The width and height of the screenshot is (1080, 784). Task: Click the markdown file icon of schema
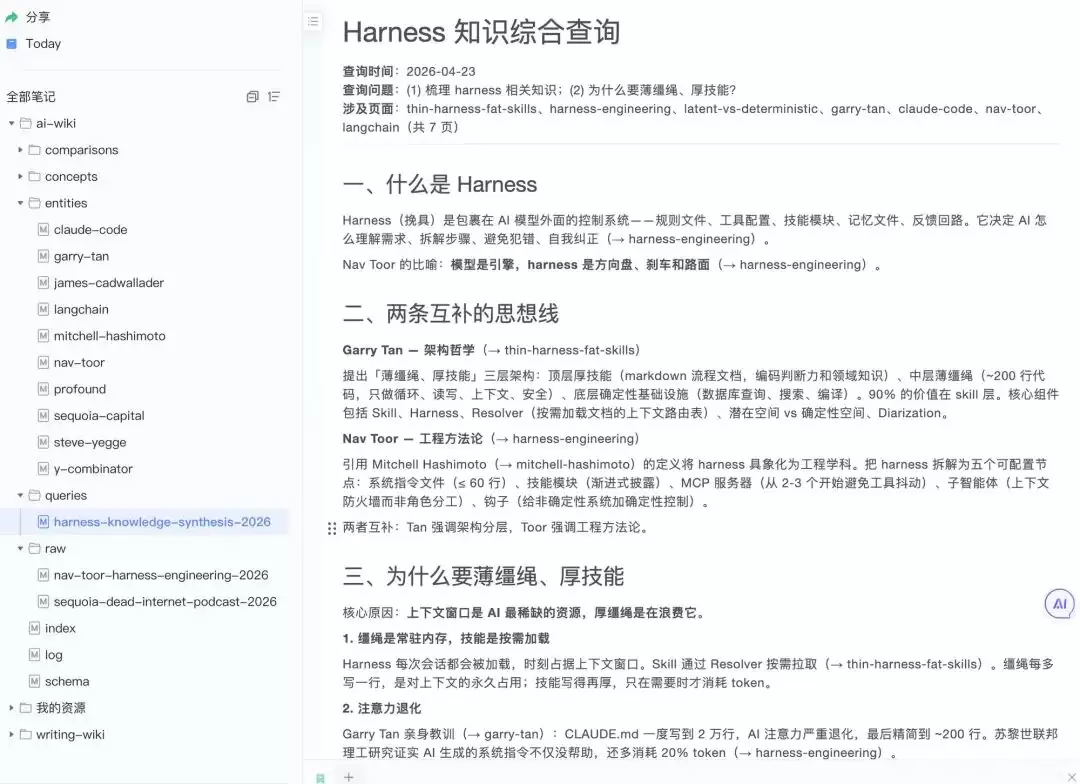click(34, 681)
